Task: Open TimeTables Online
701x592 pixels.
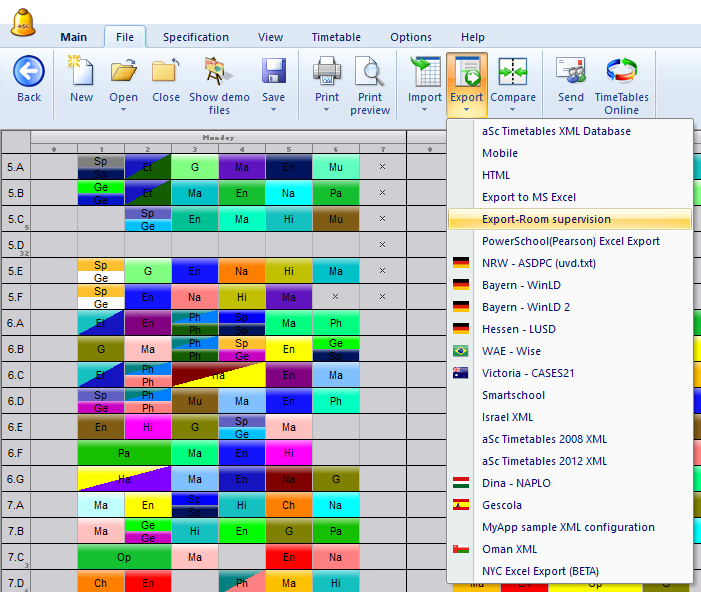Action: [621, 72]
